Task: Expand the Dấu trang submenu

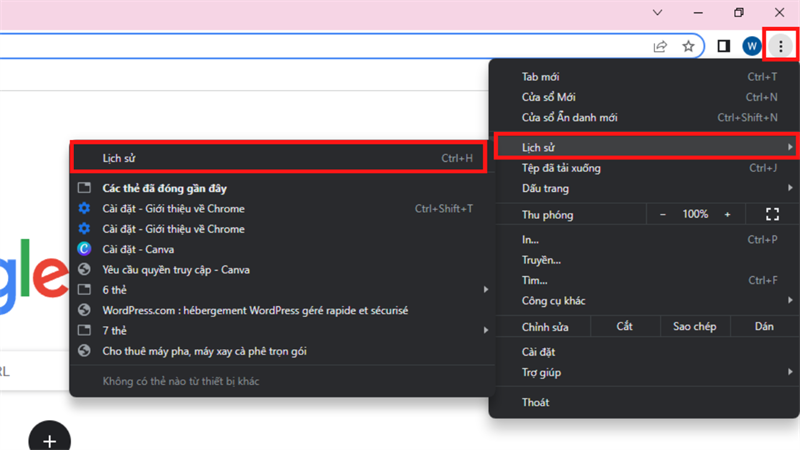Action: pyautogui.click(x=644, y=188)
